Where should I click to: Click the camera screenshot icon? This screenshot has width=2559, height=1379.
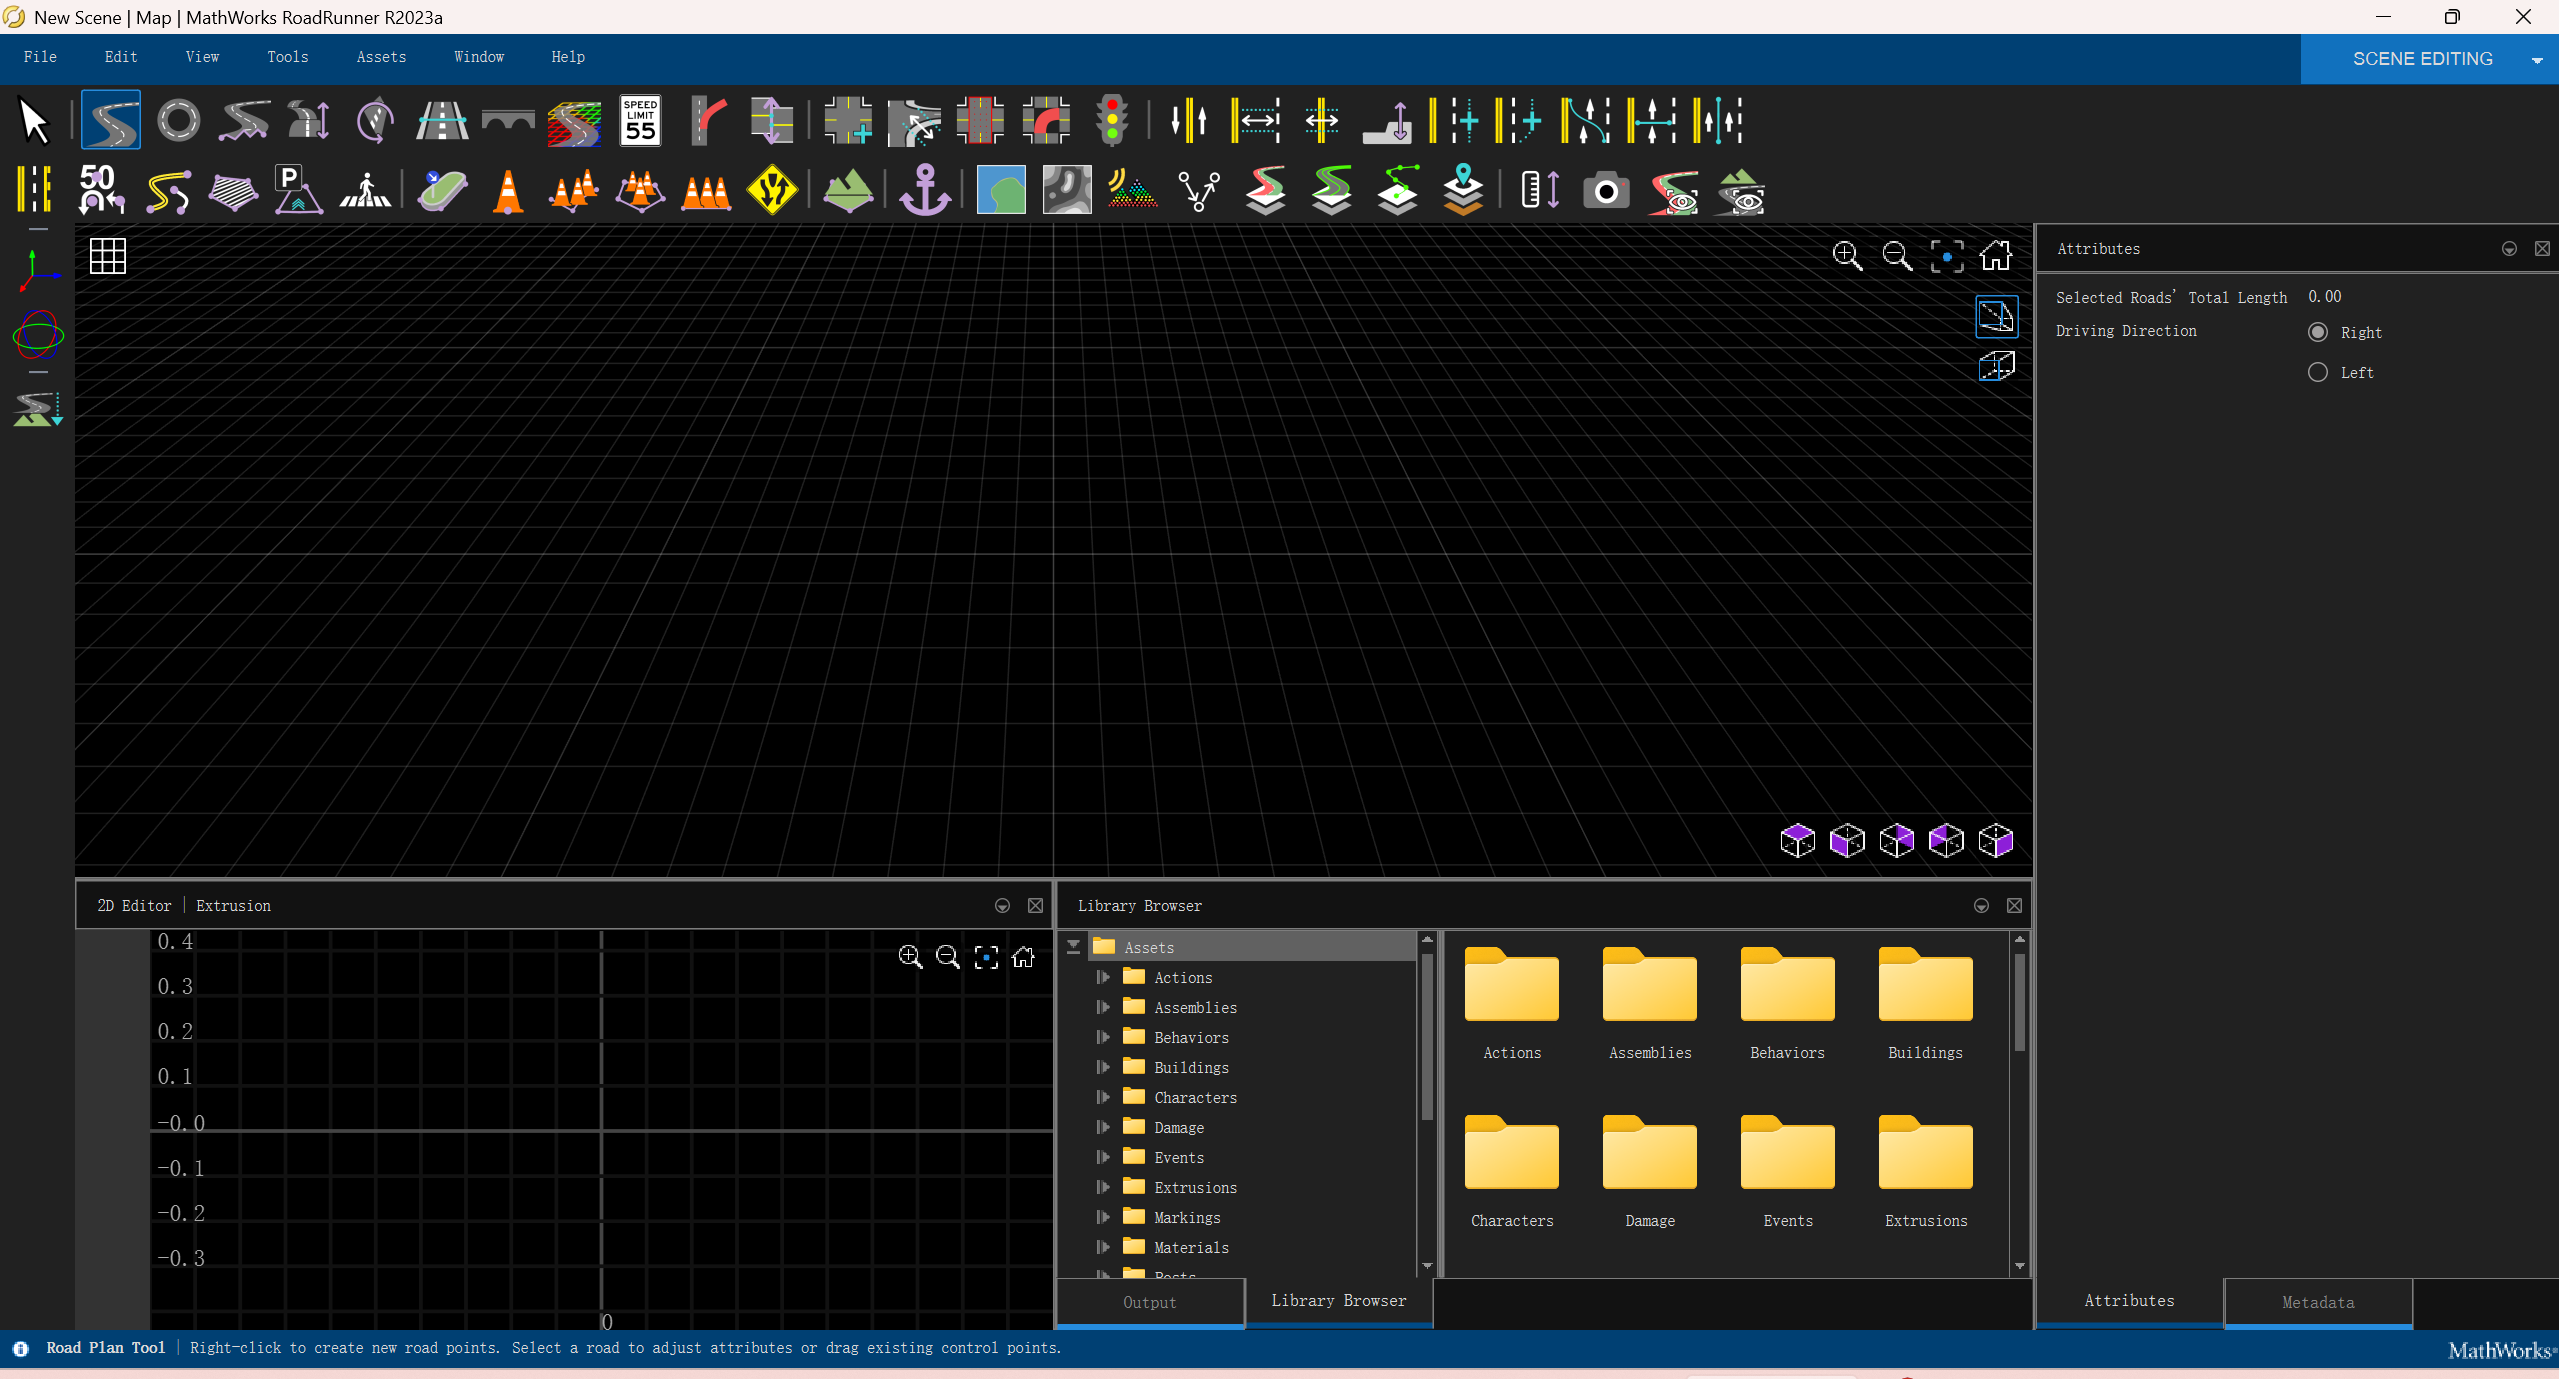click(1606, 190)
